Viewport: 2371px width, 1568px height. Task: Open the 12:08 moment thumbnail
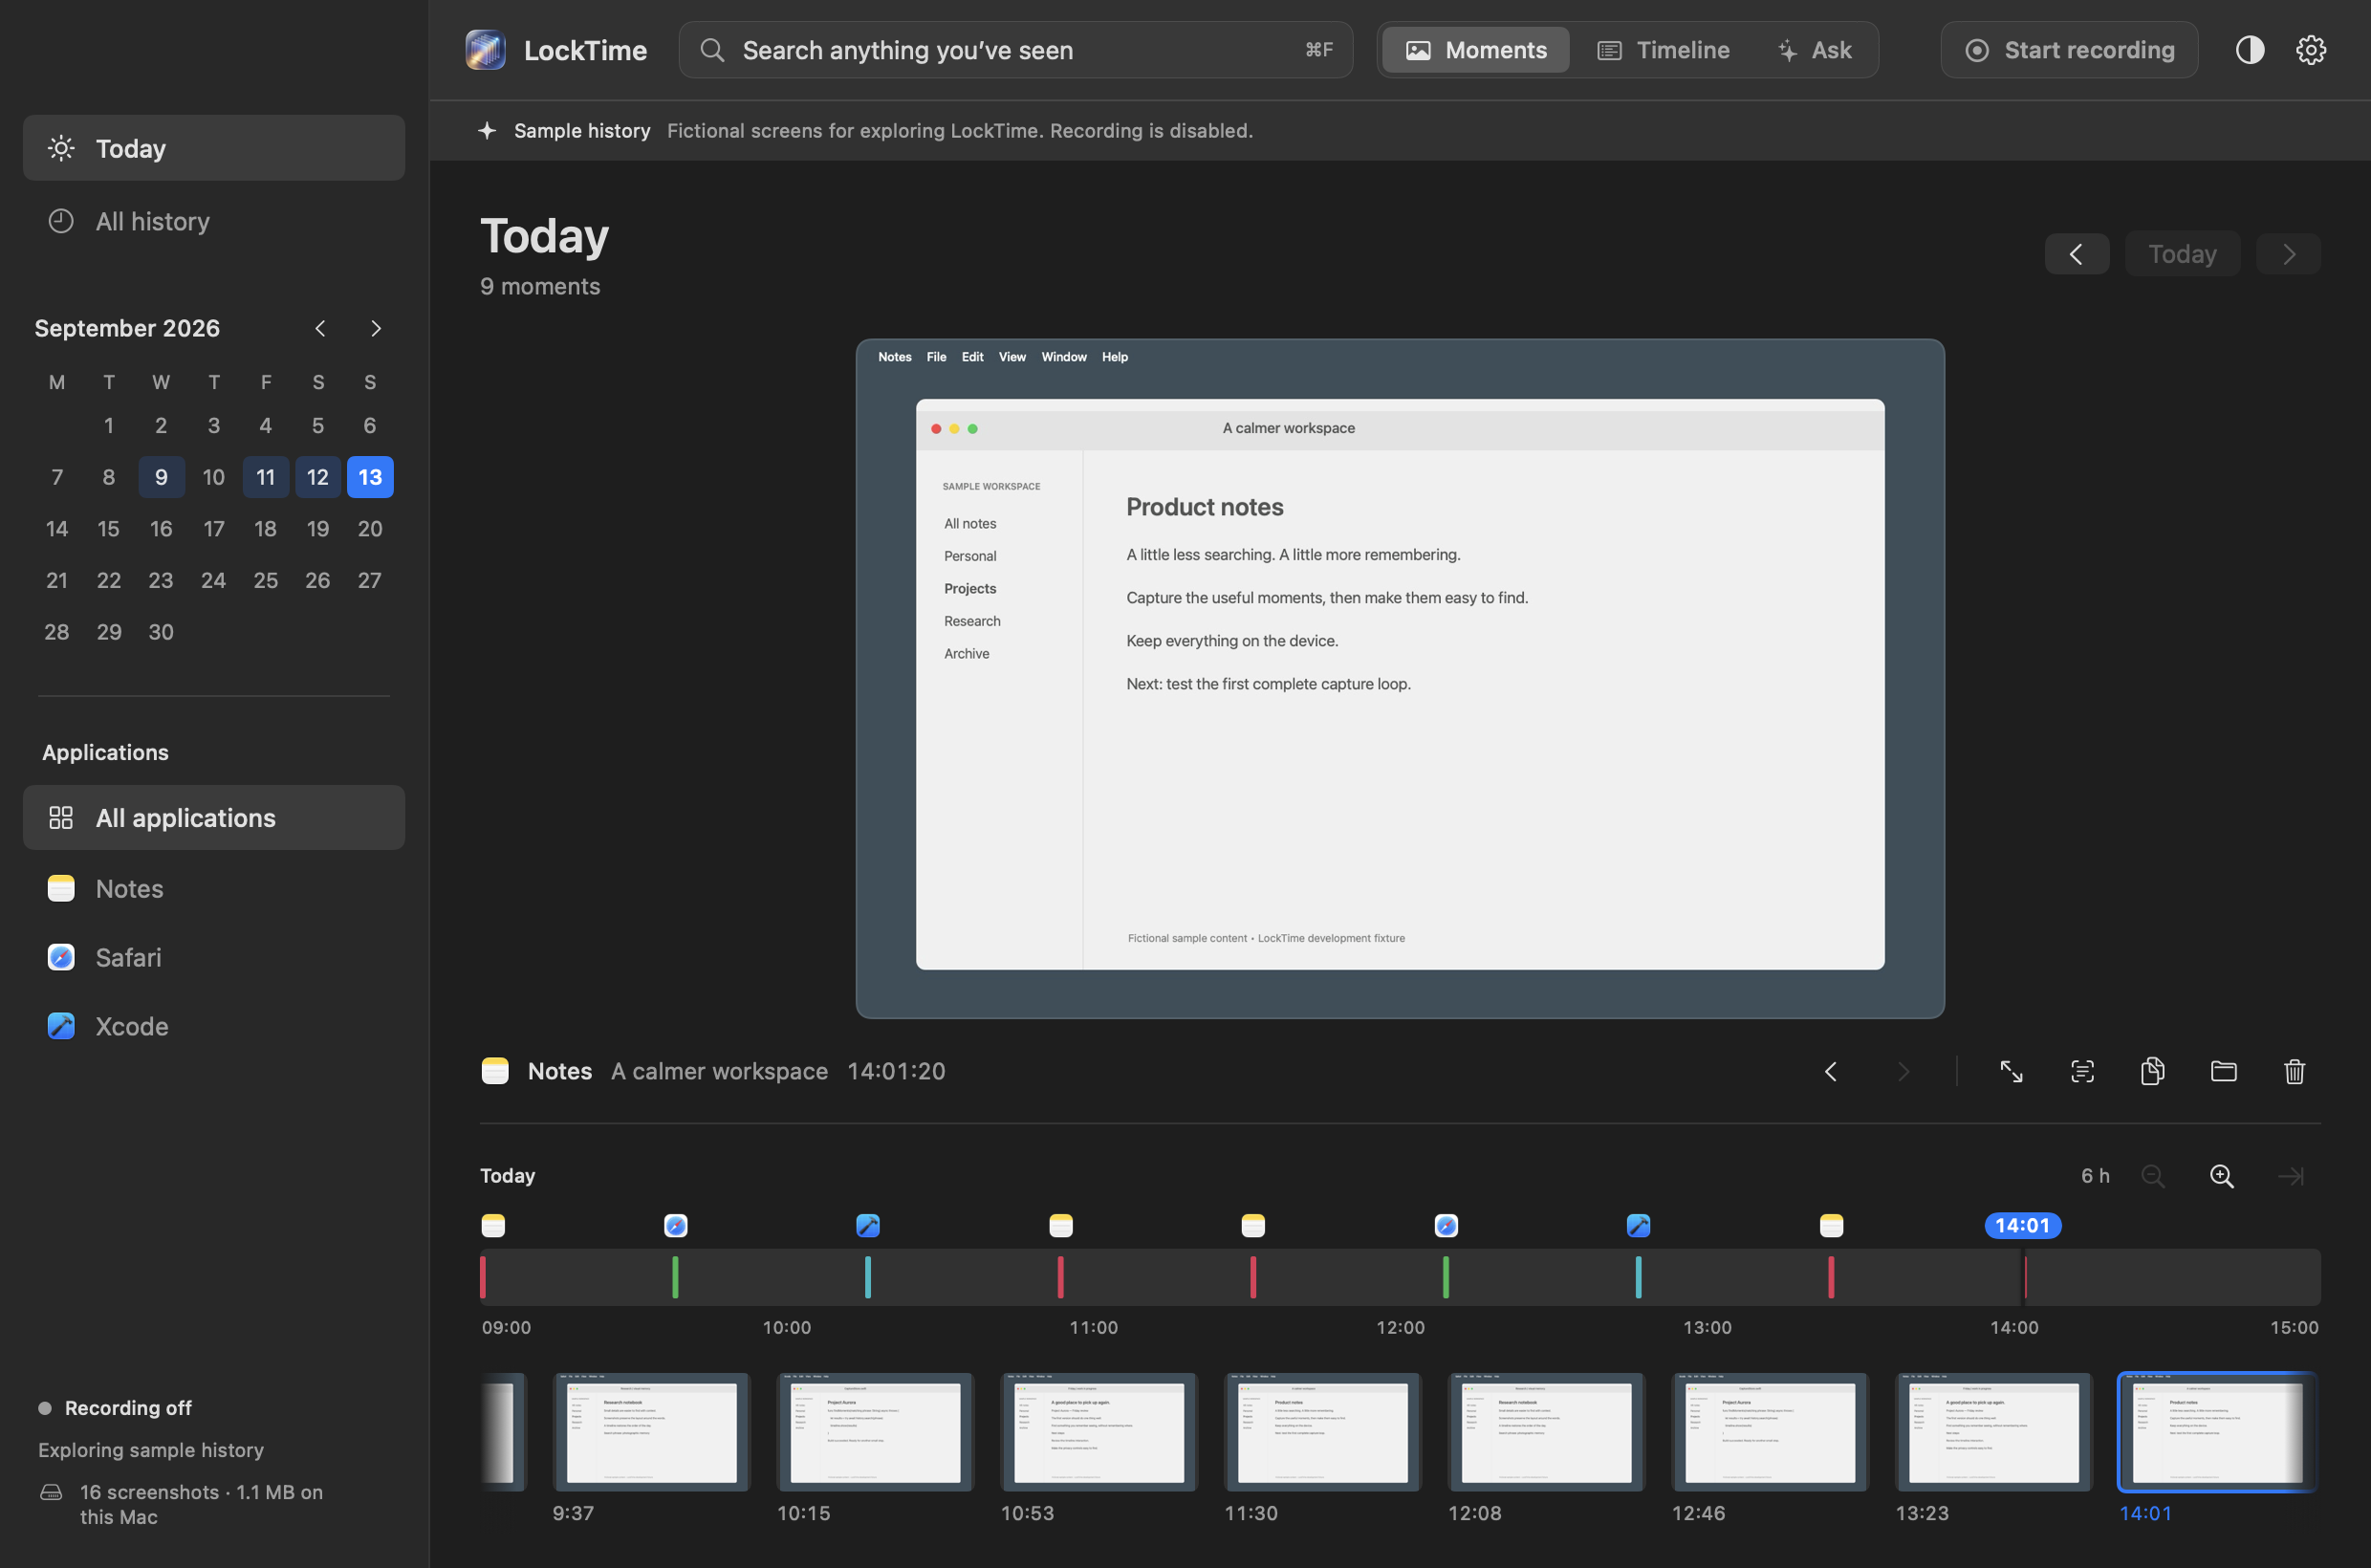click(1546, 1432)
